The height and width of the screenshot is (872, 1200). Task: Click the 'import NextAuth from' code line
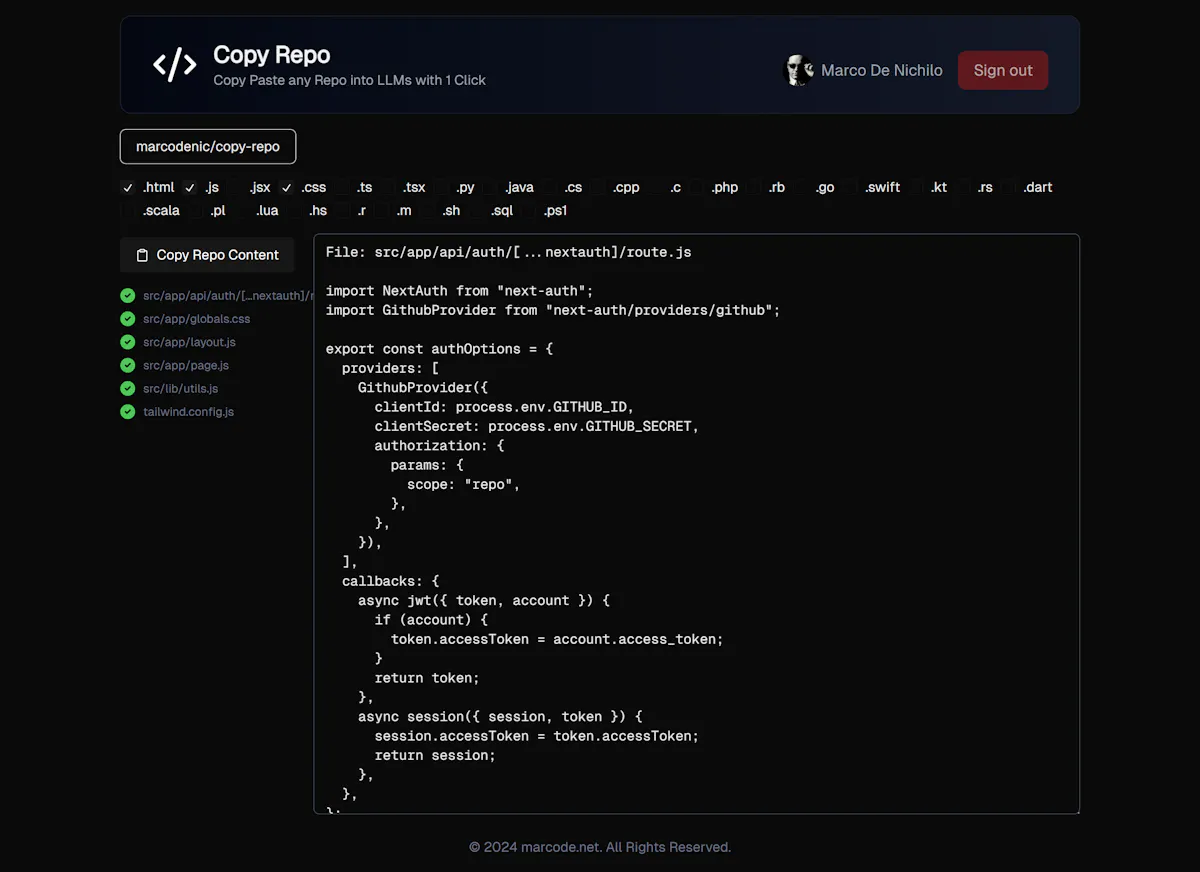459,291
